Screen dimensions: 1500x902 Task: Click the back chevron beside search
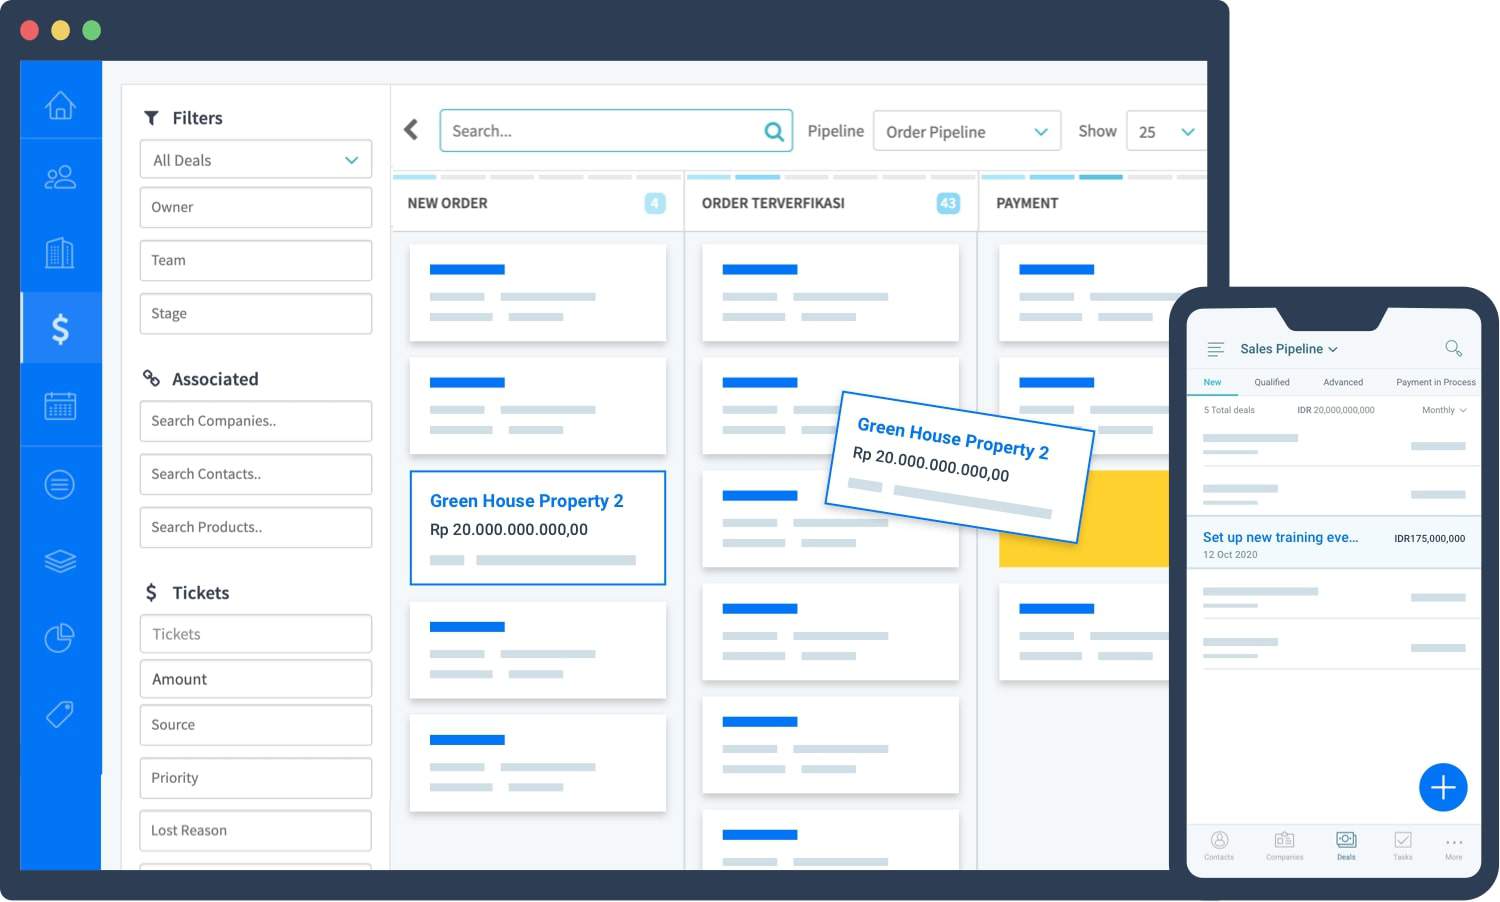pos(411,130)
